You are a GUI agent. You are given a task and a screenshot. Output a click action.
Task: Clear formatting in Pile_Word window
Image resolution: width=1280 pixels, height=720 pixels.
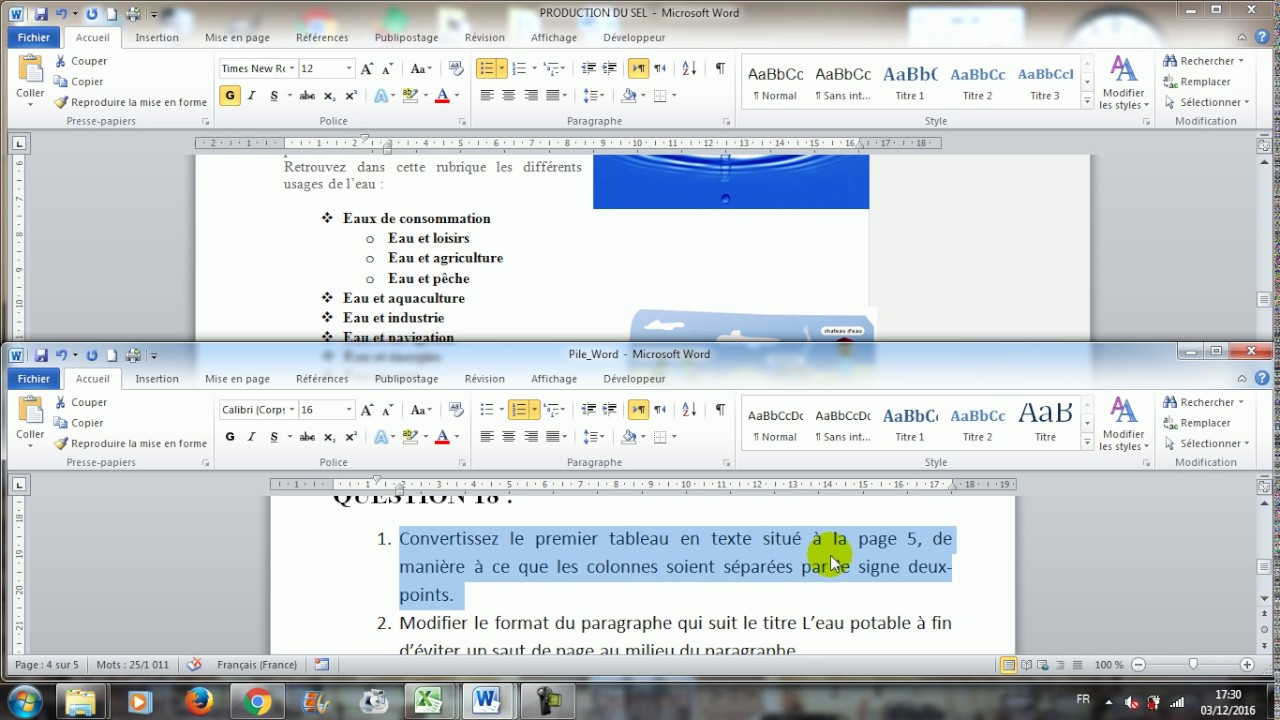456,409
